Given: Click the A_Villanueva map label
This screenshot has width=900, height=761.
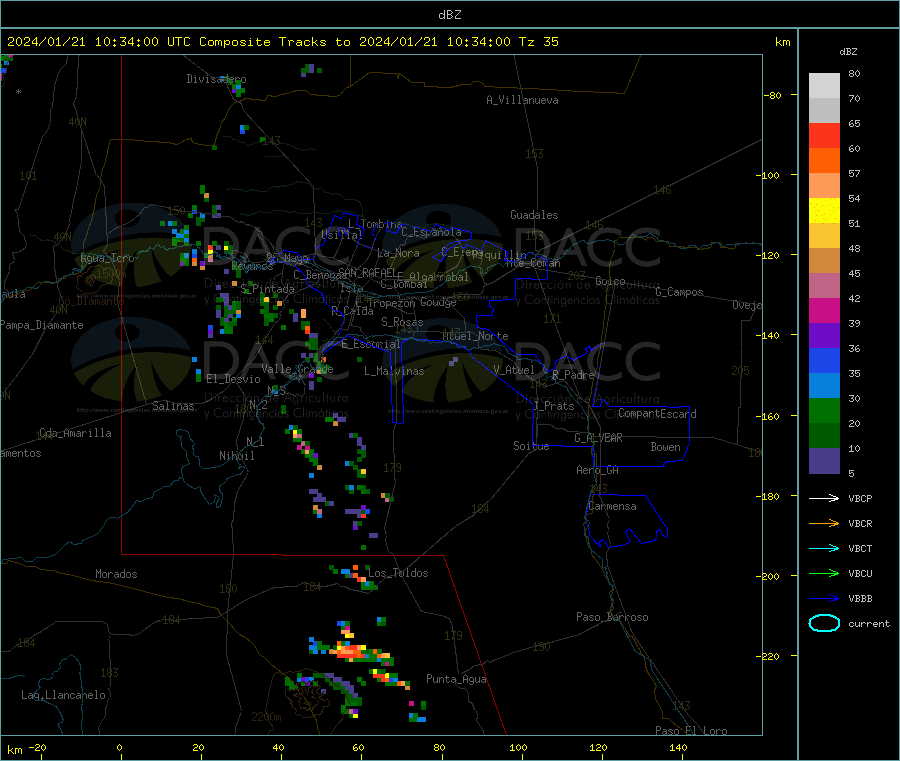Looking at the screenshot, I should click(522, 100).
